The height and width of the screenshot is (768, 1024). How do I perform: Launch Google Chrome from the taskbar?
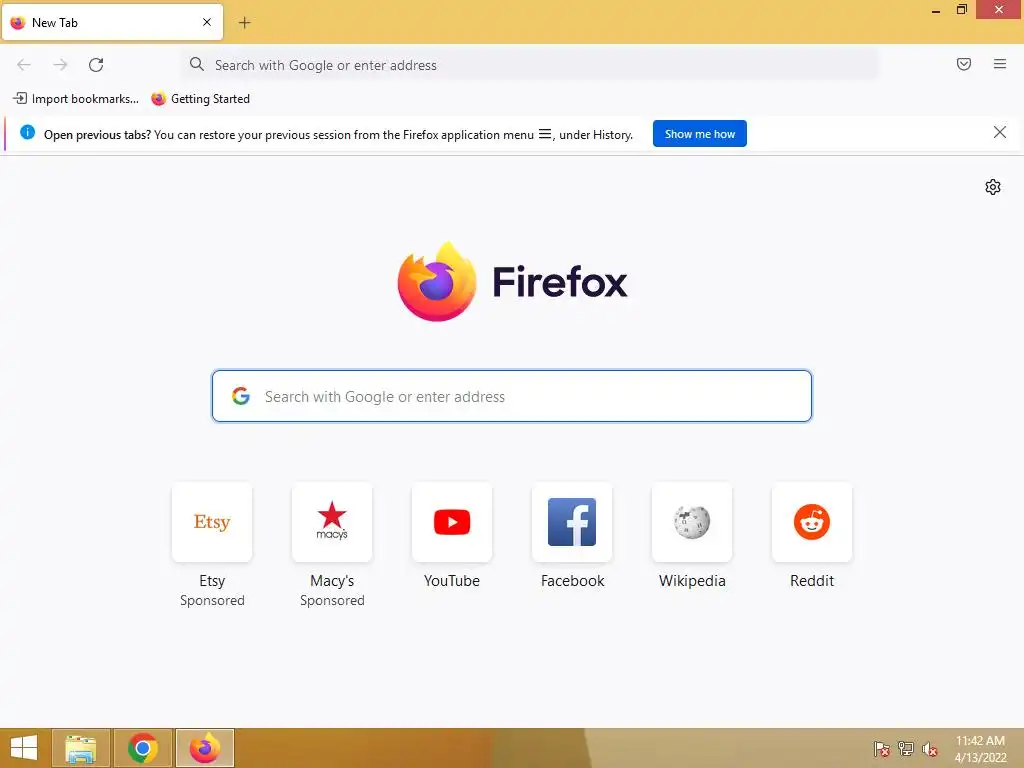[142, 748]
